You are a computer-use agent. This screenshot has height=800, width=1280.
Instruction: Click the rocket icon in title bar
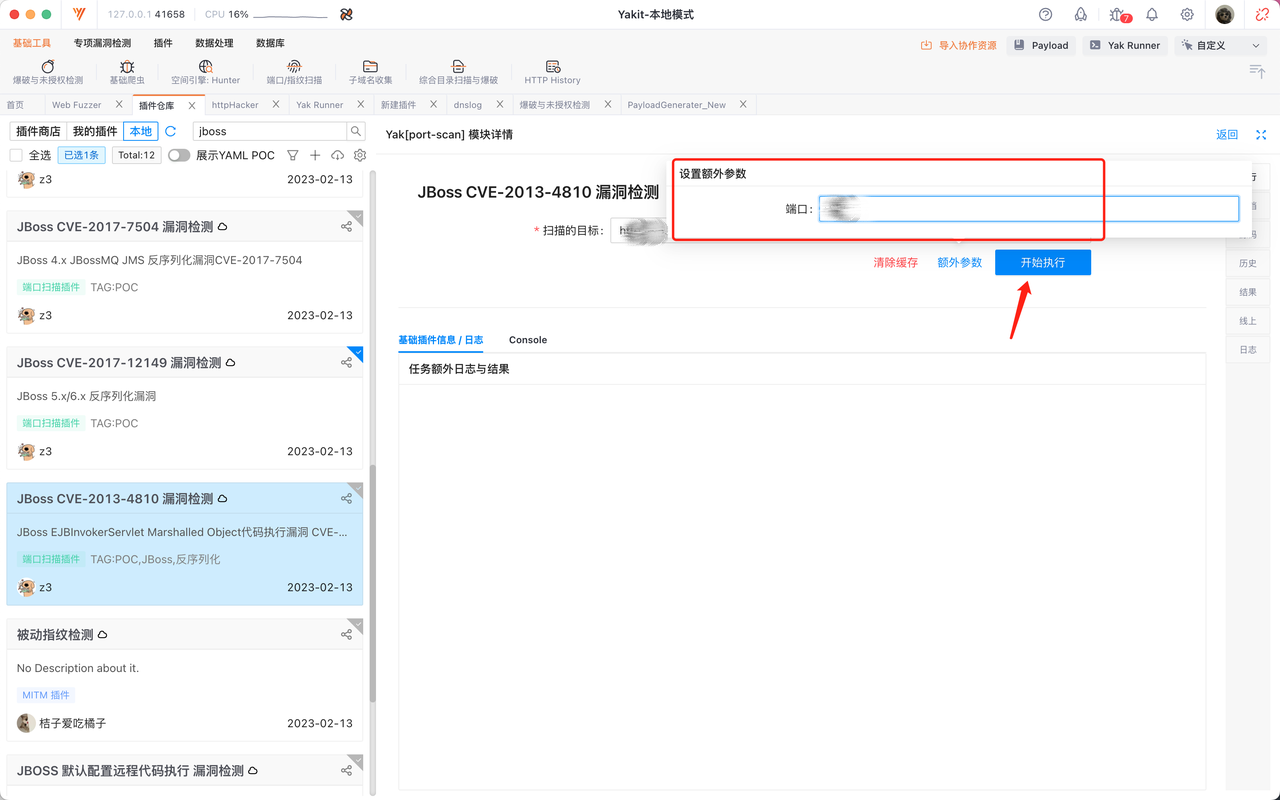1081,15
